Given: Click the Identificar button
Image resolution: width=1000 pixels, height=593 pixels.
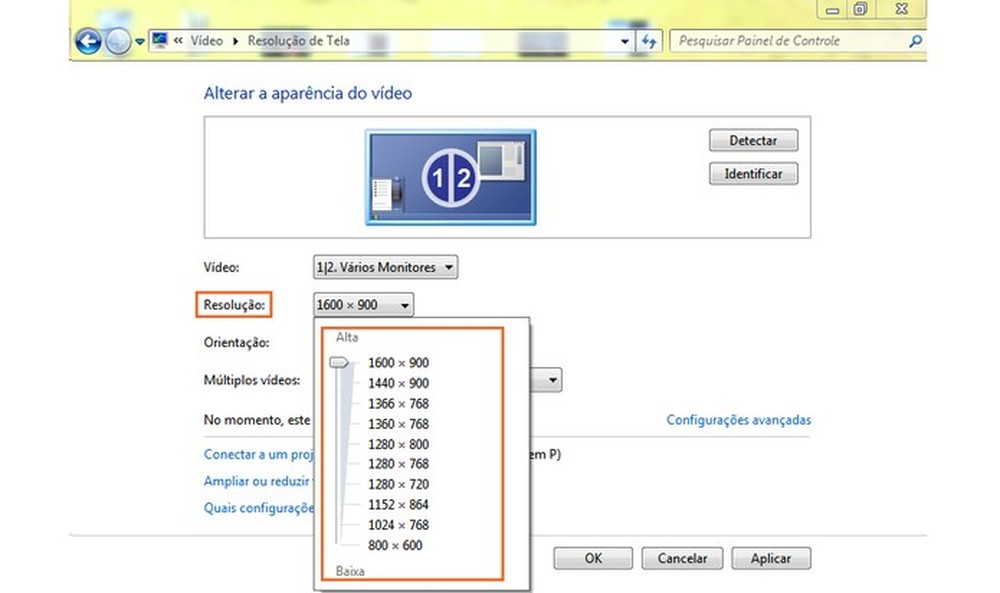Looking at the screenshot, I should tap(753, 173).
